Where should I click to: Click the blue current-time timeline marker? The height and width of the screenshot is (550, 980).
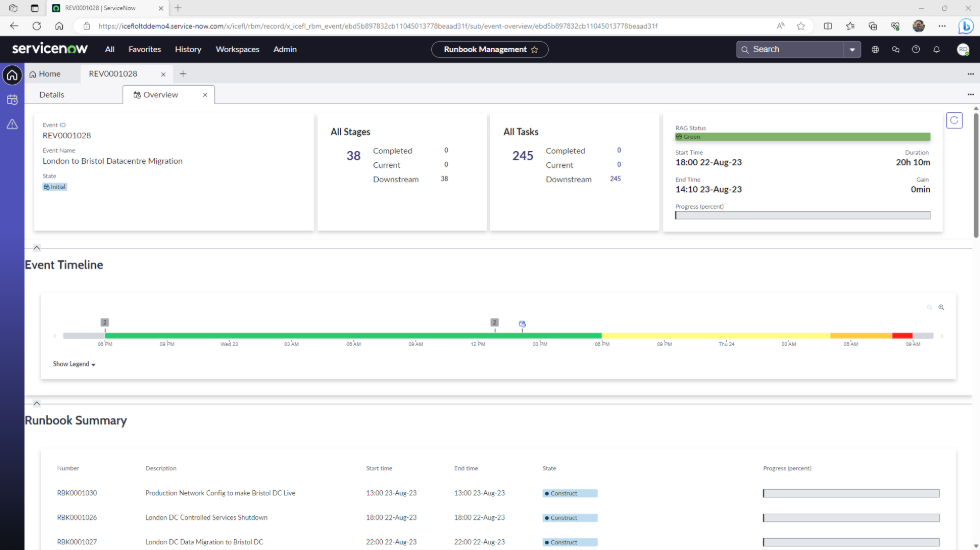coord(522,324)
